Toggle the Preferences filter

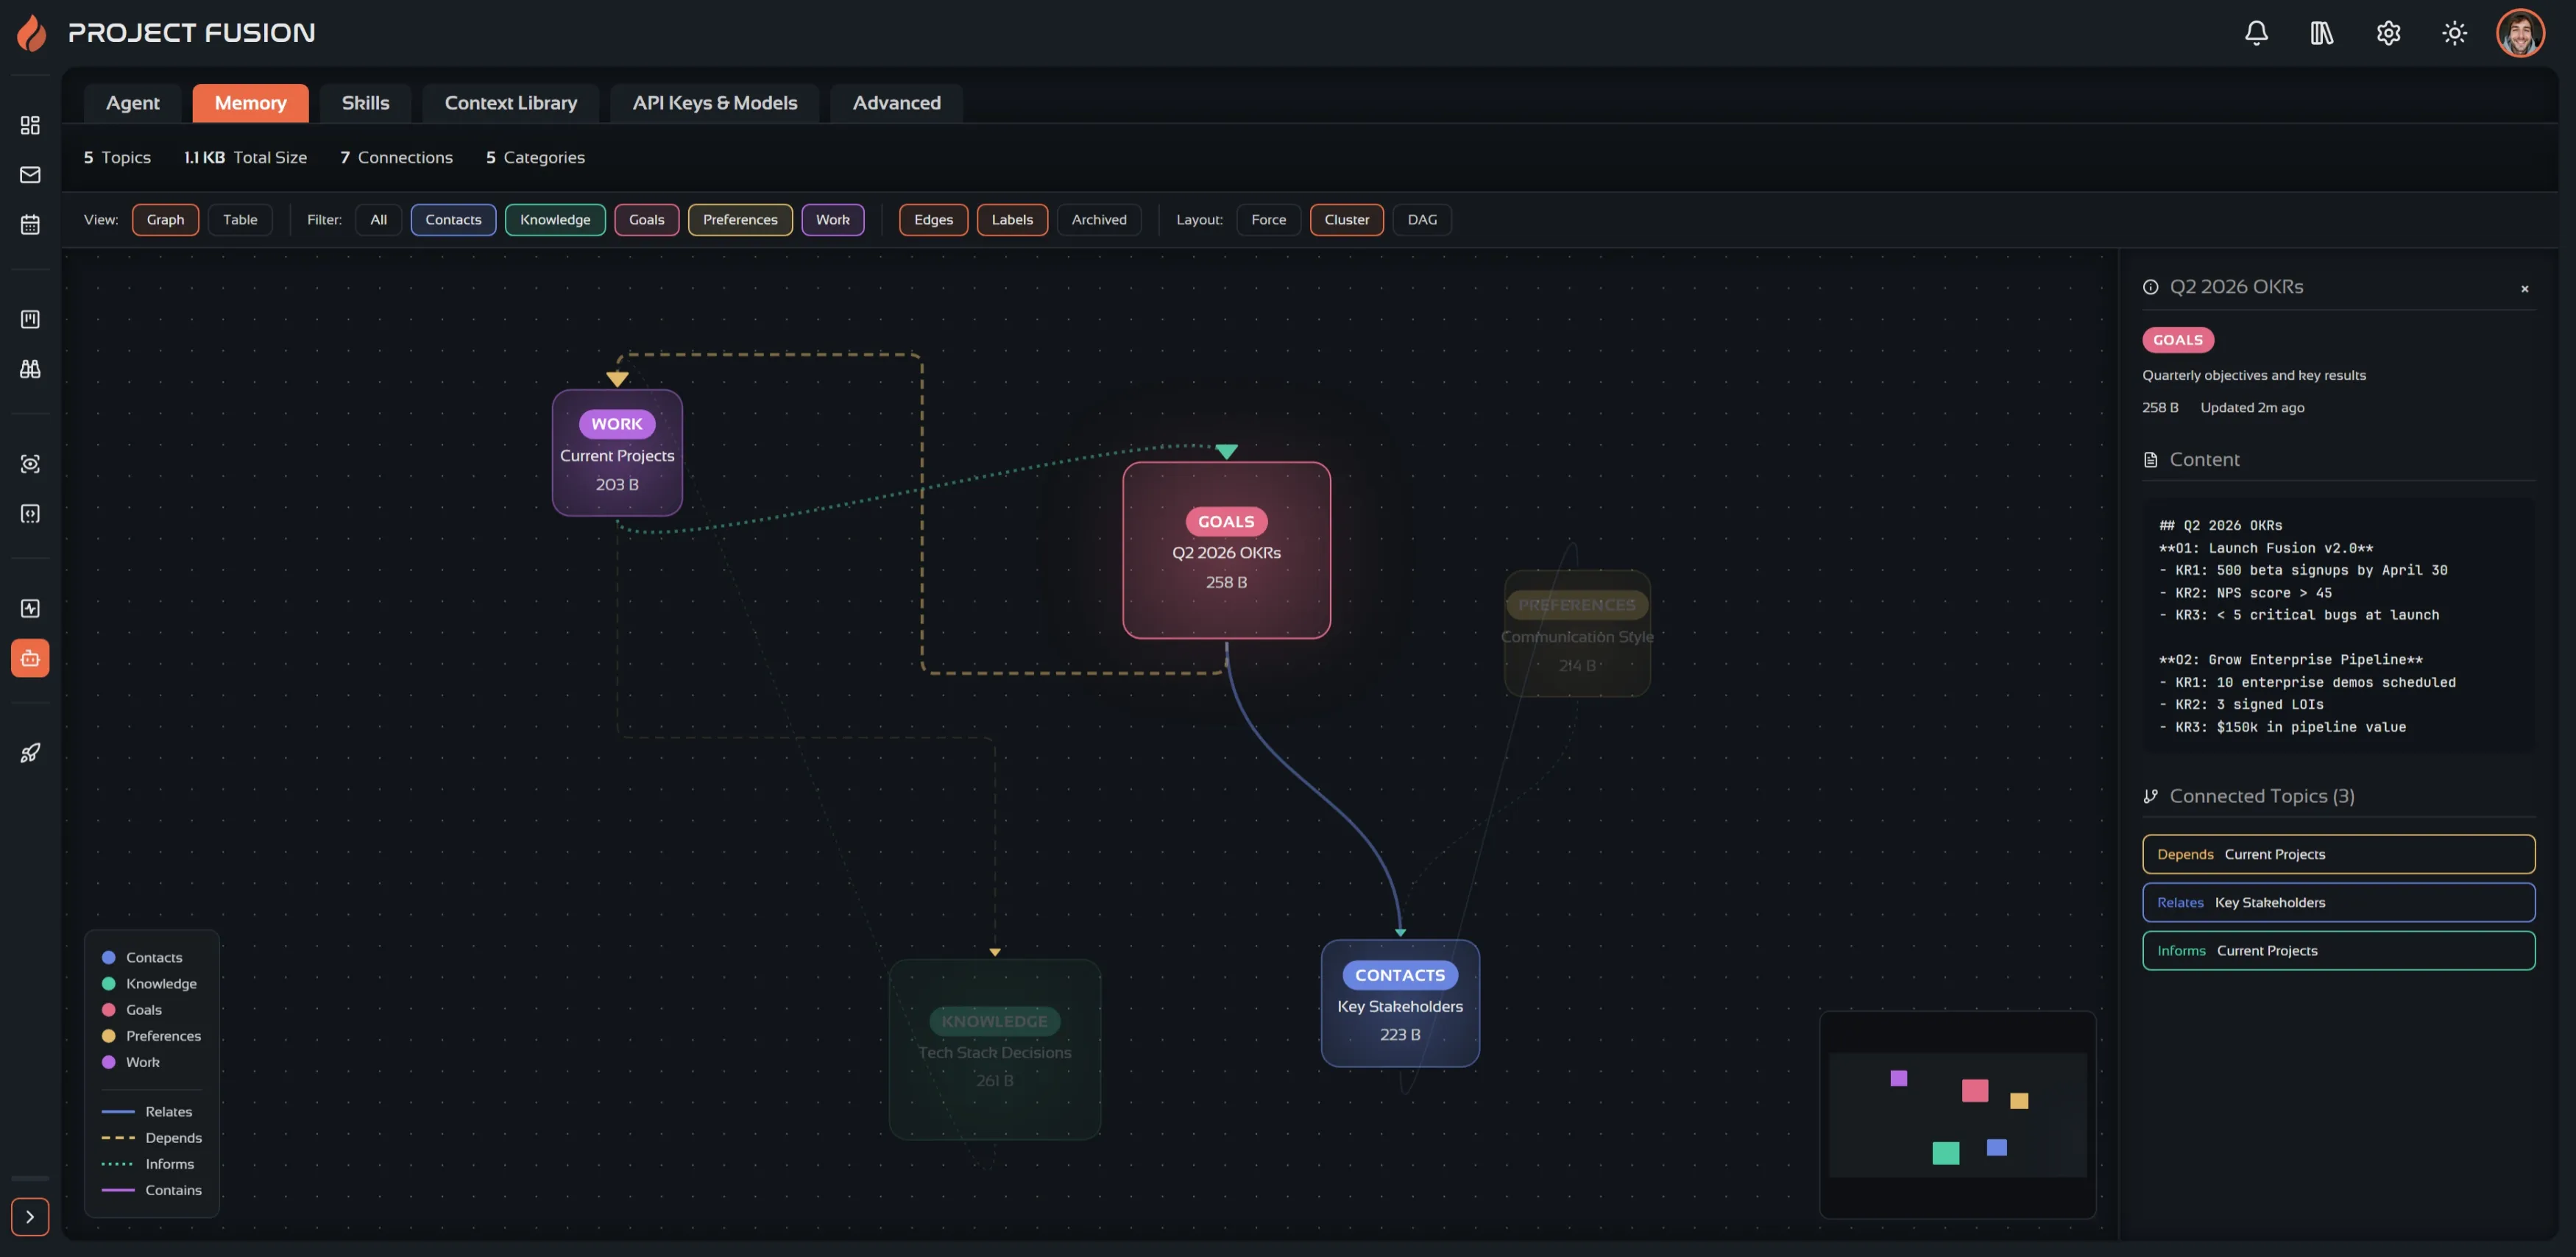(740, 220)
